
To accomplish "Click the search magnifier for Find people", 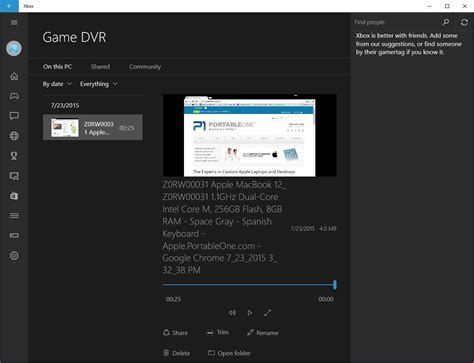I will click(446, 22).
